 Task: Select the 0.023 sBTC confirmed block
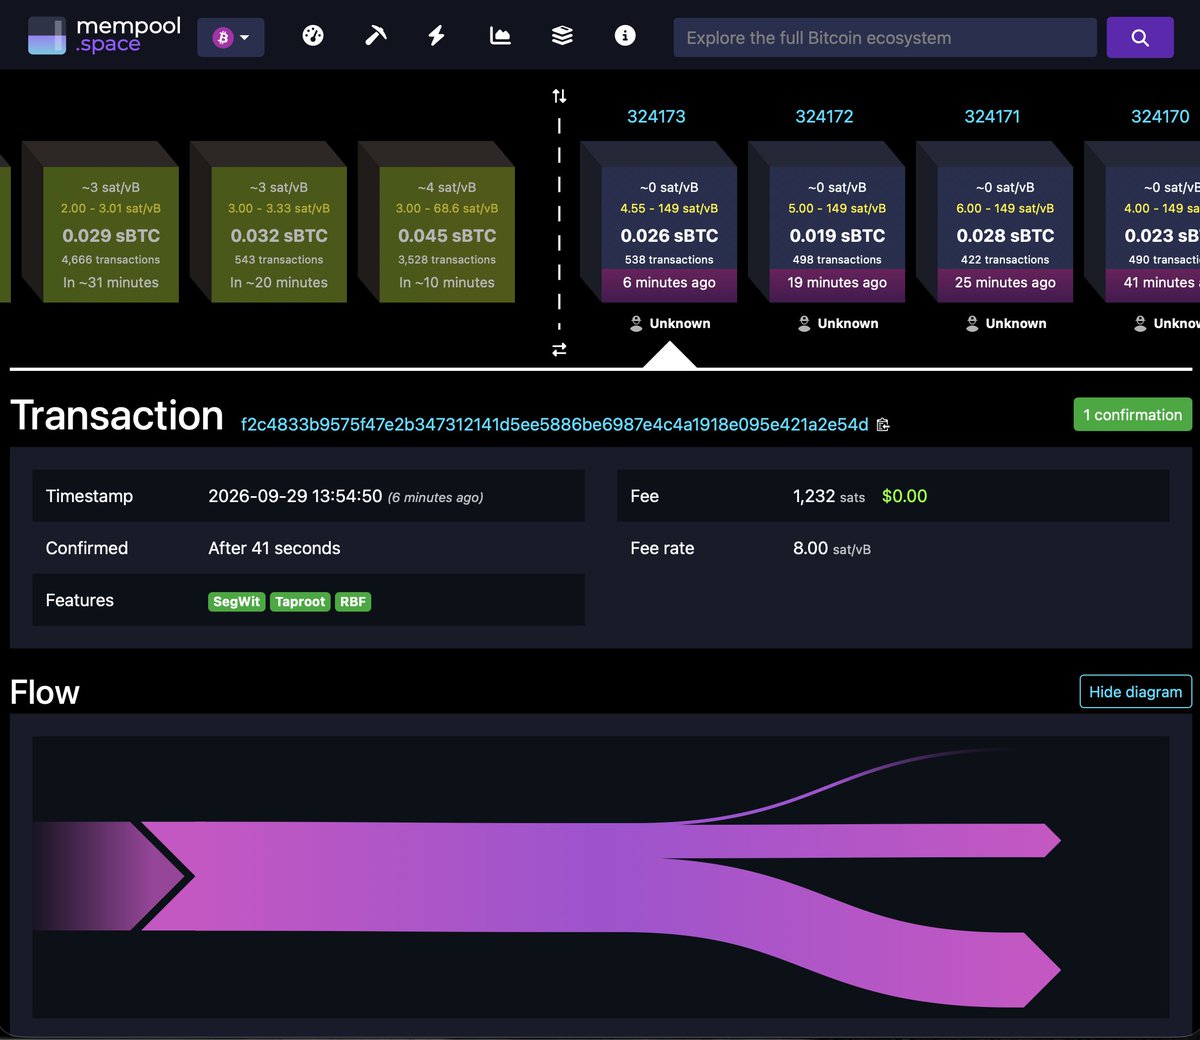pos(1152,234)
